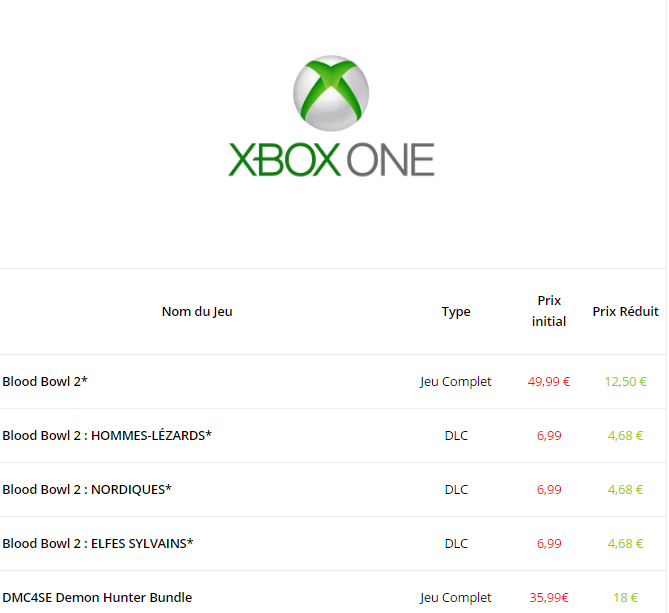Open the Blood Bowl 2 : ELFES SYLVAINS* entry

tap(98, 544)
